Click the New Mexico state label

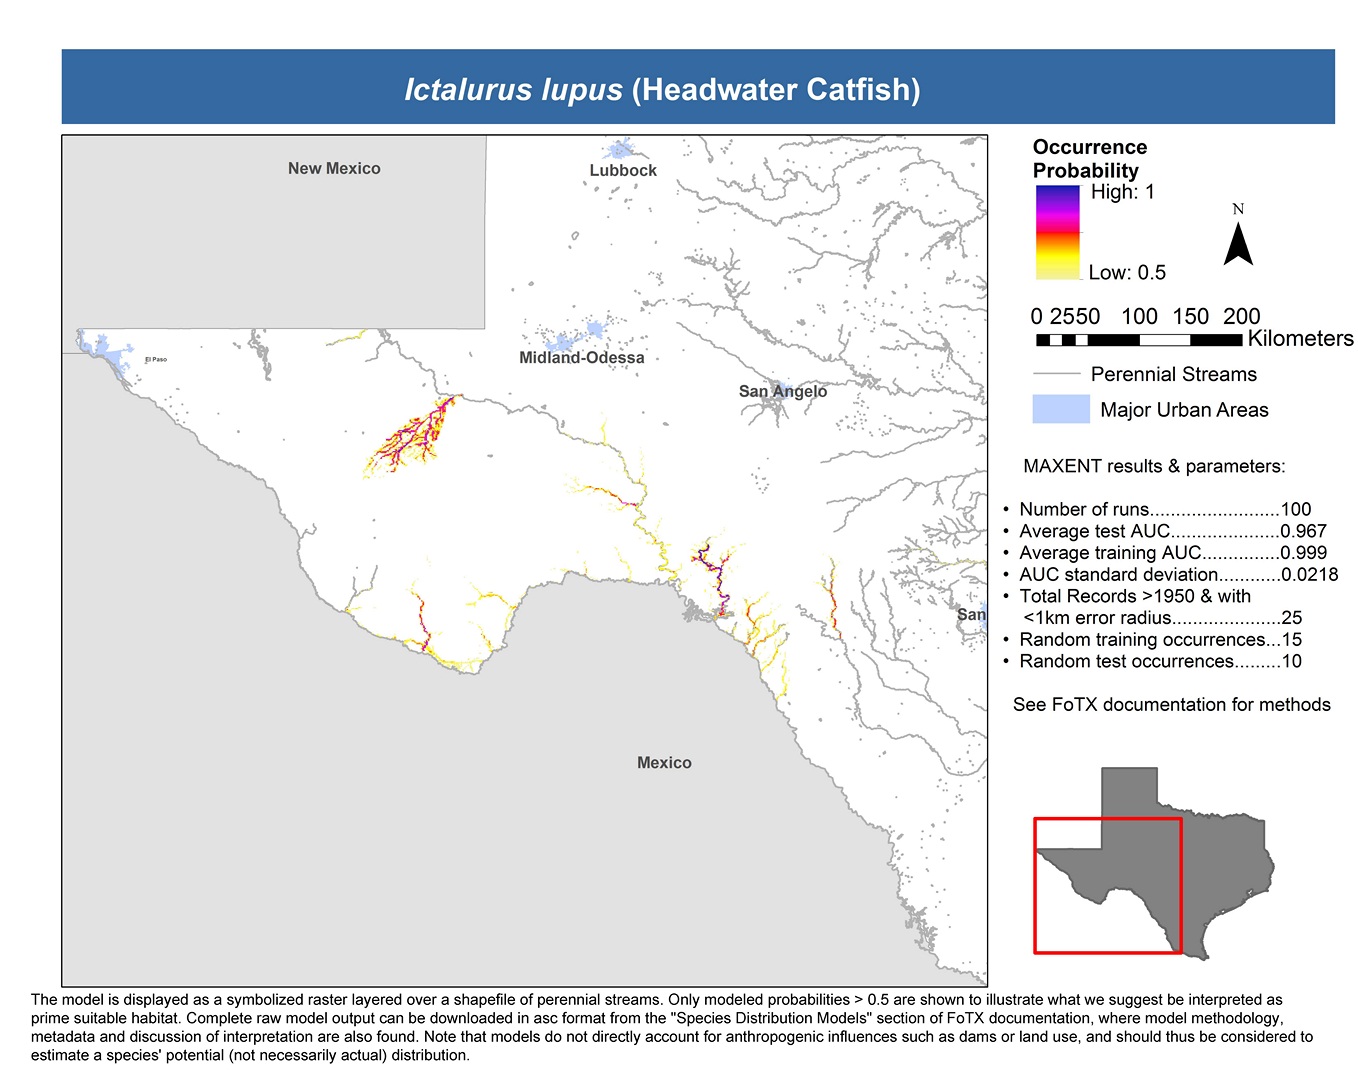(x=334, y=169)
